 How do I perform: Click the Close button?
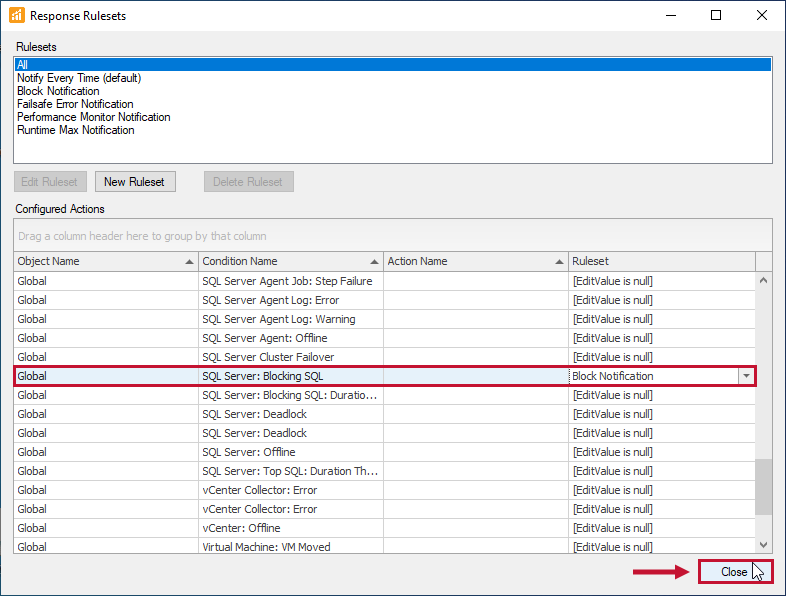point(735,571)
